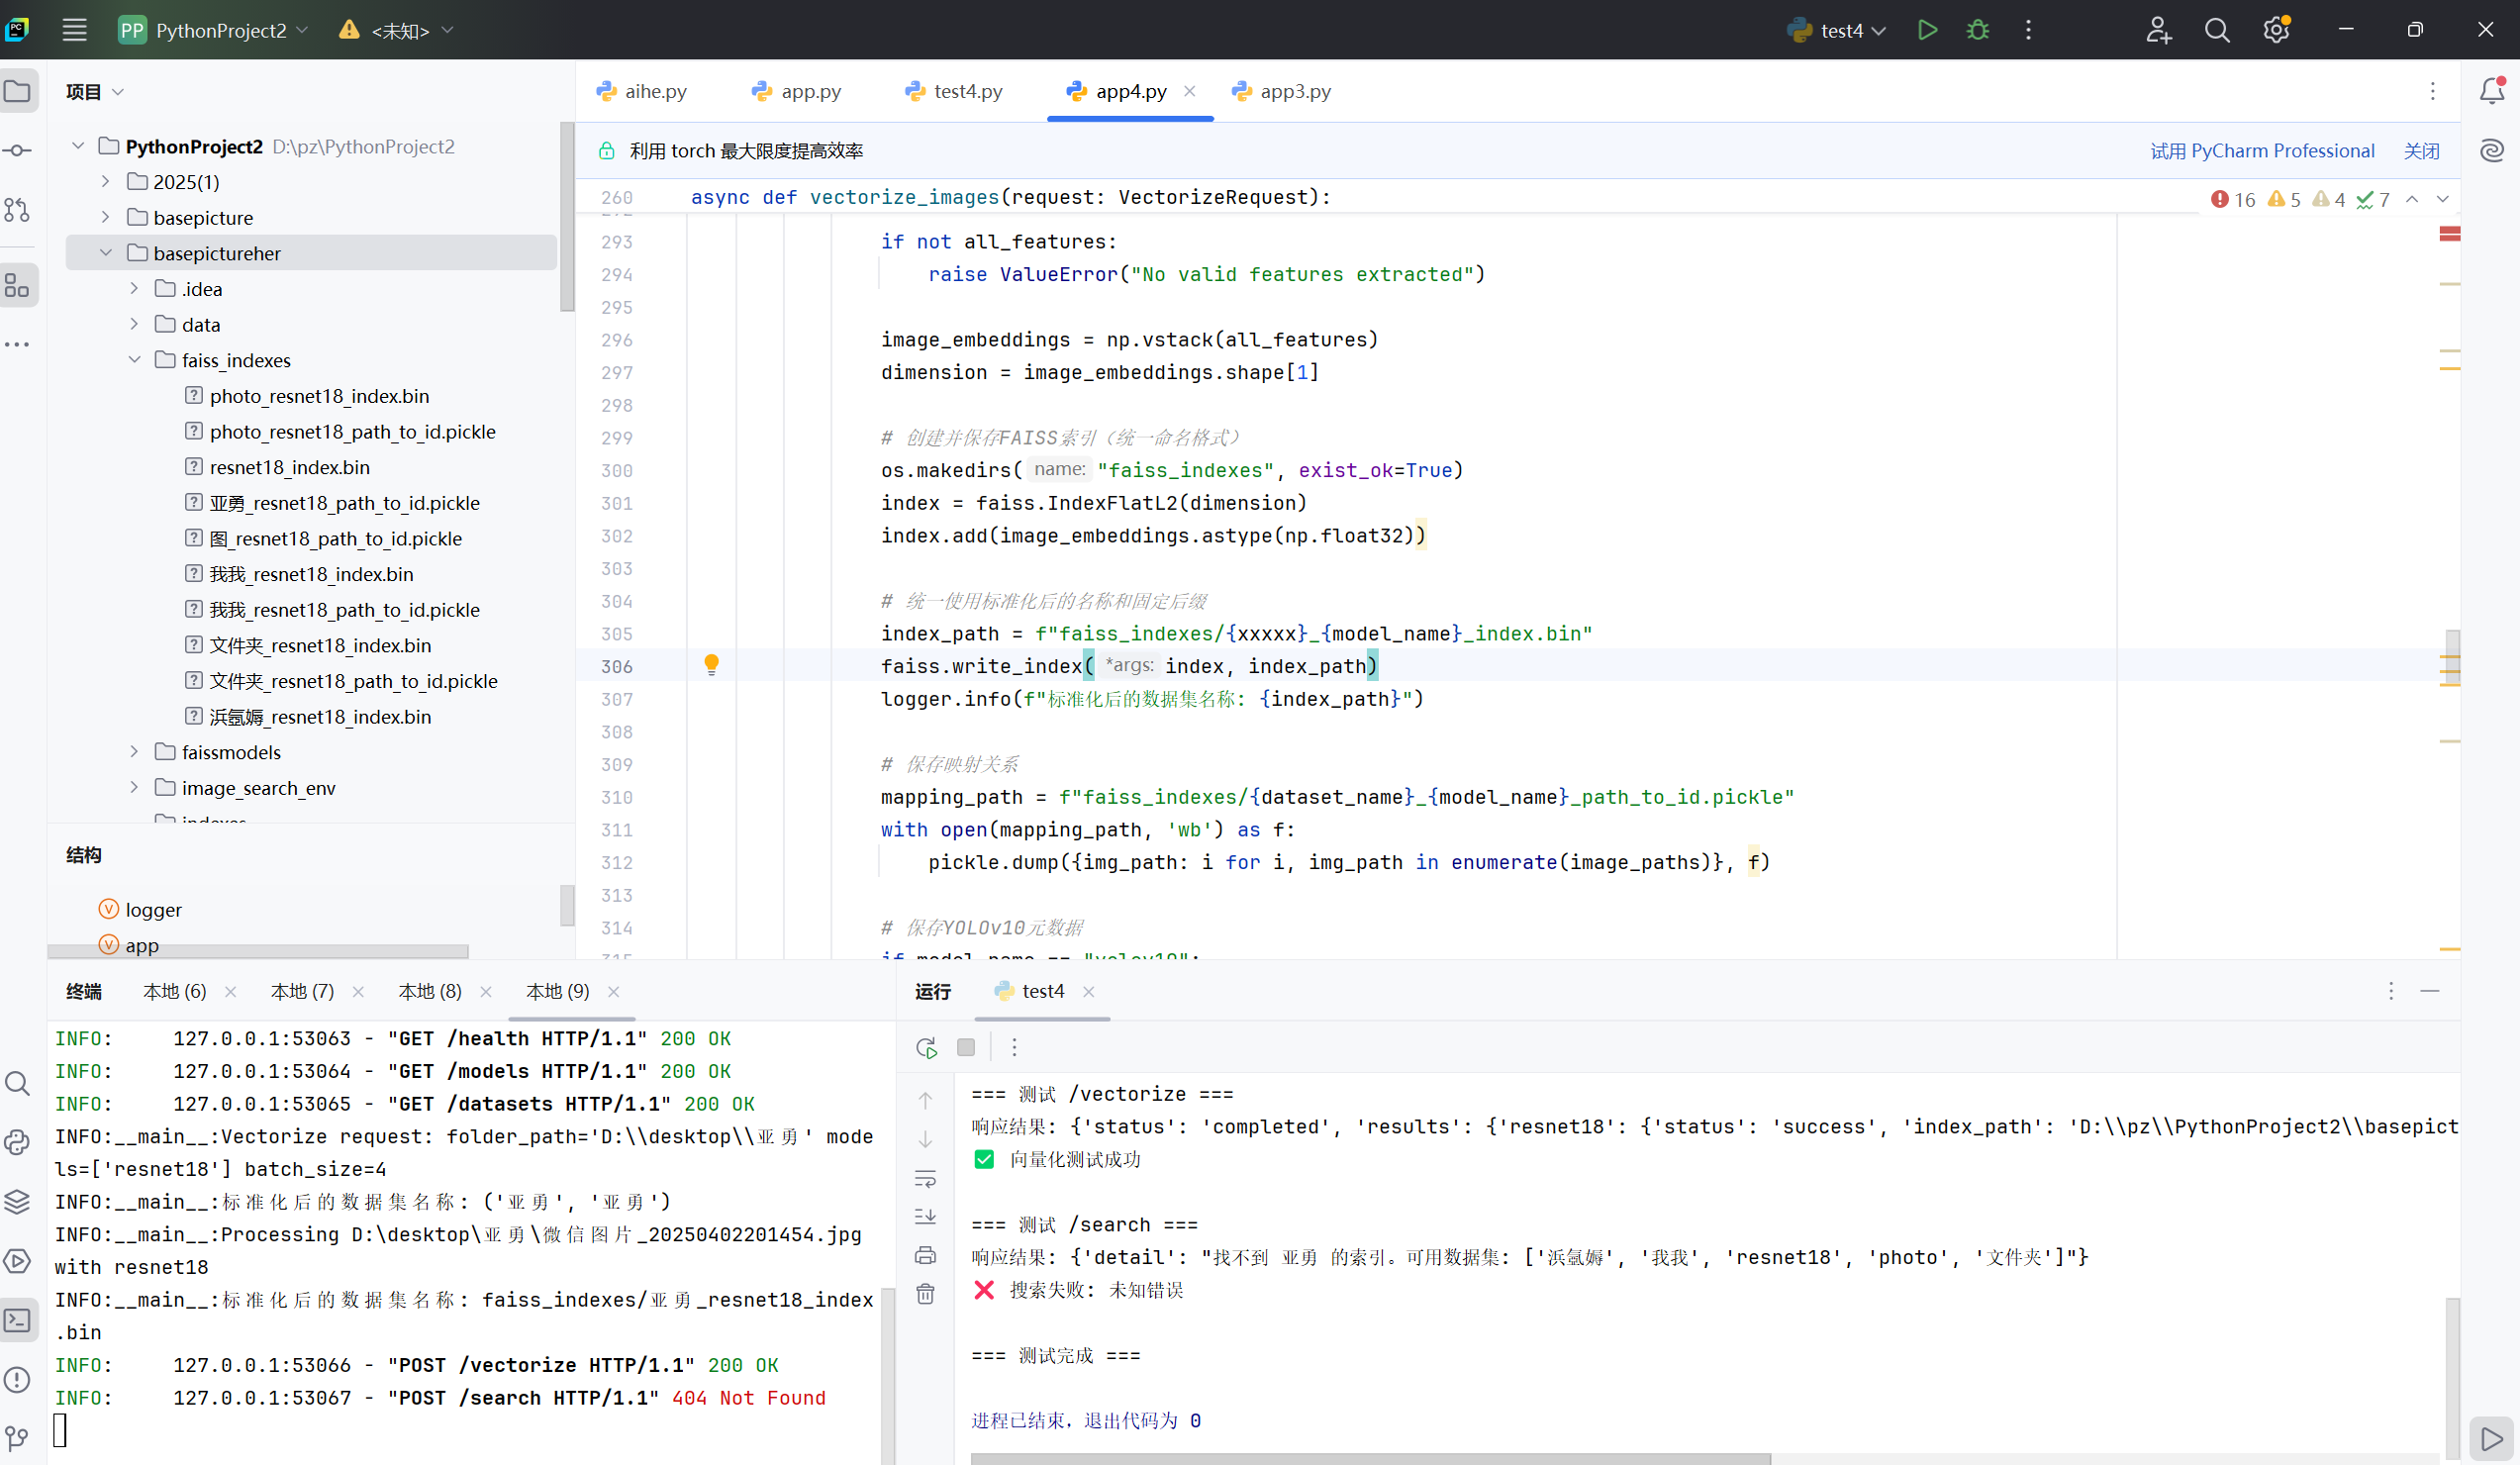The width and height of the screenshot is (2520, 1465).
Task: Open the Services tool window
Action: pos(18,1261)
